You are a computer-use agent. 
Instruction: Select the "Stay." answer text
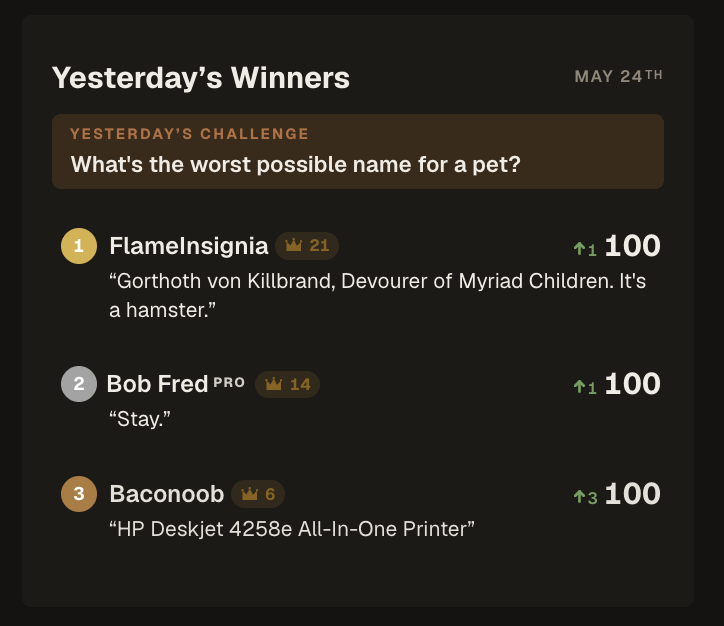140,419
